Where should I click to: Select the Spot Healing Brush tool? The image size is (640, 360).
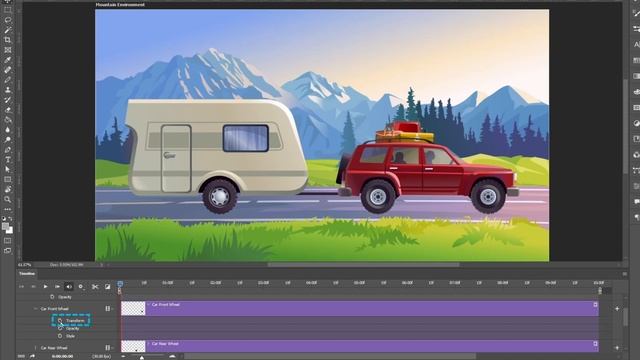pos(7,70)
